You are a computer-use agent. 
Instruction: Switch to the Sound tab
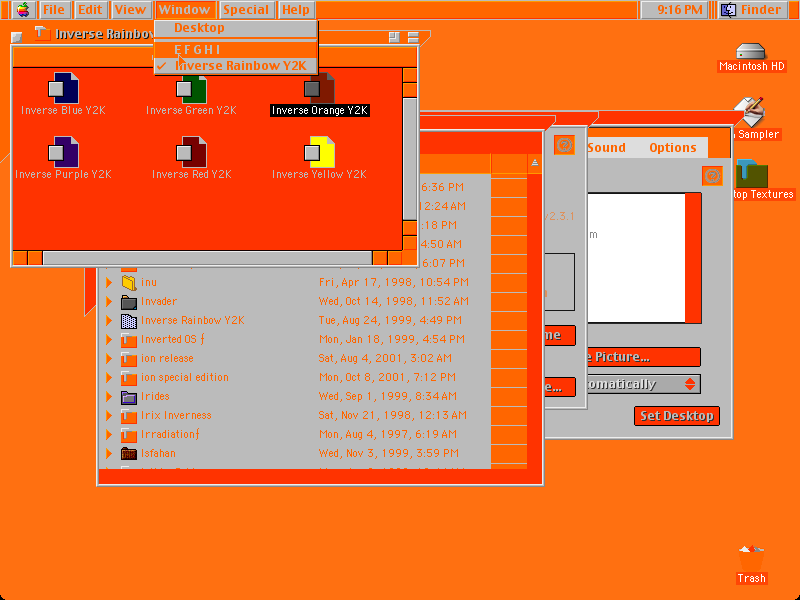tap(606, 147)
